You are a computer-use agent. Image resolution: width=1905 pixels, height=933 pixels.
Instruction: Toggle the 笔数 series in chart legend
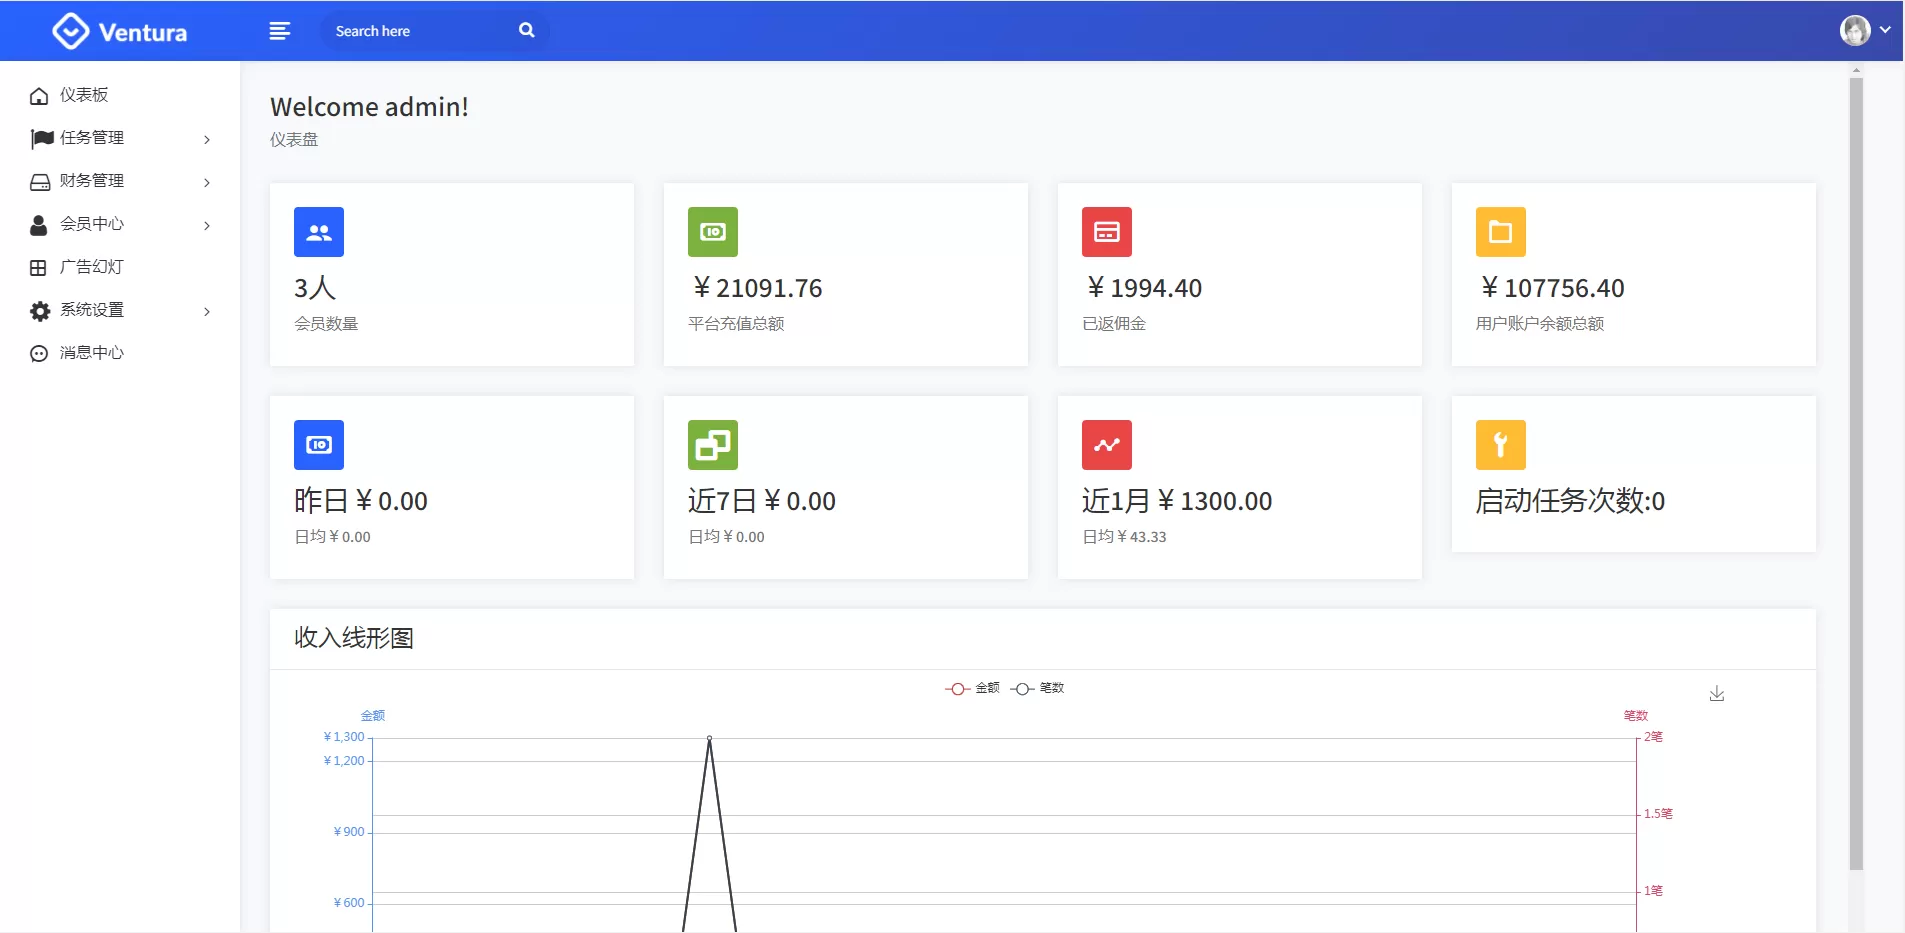coord(1038,688)
